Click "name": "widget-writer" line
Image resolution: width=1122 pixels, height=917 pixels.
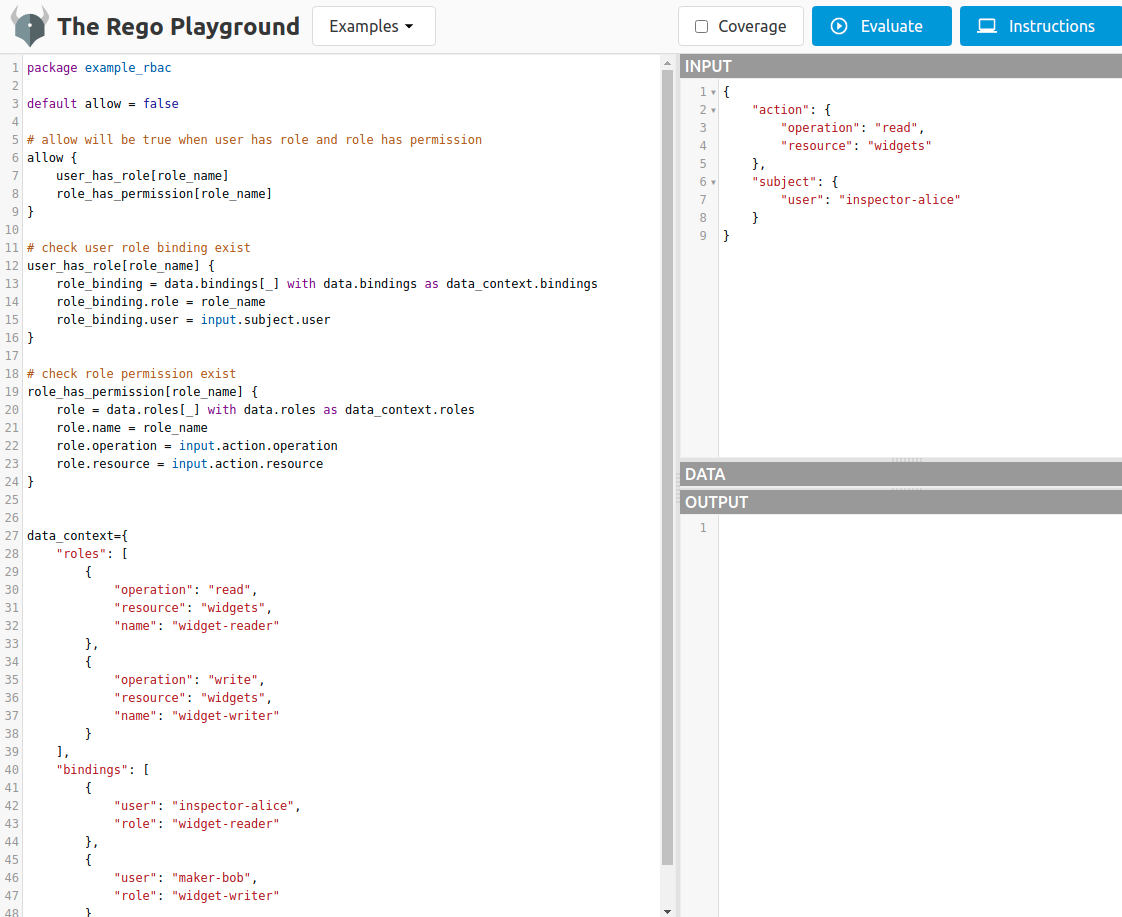(196, 716)
